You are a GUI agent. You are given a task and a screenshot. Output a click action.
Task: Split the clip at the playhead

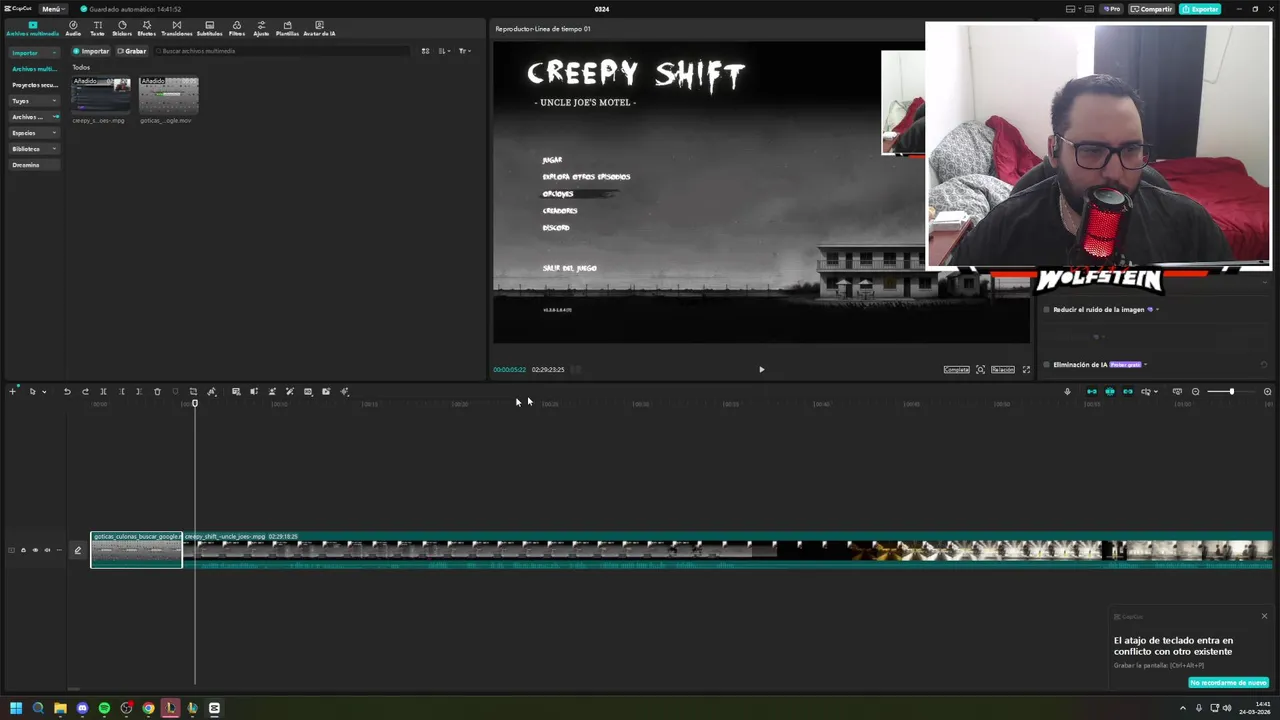point(103,392)
